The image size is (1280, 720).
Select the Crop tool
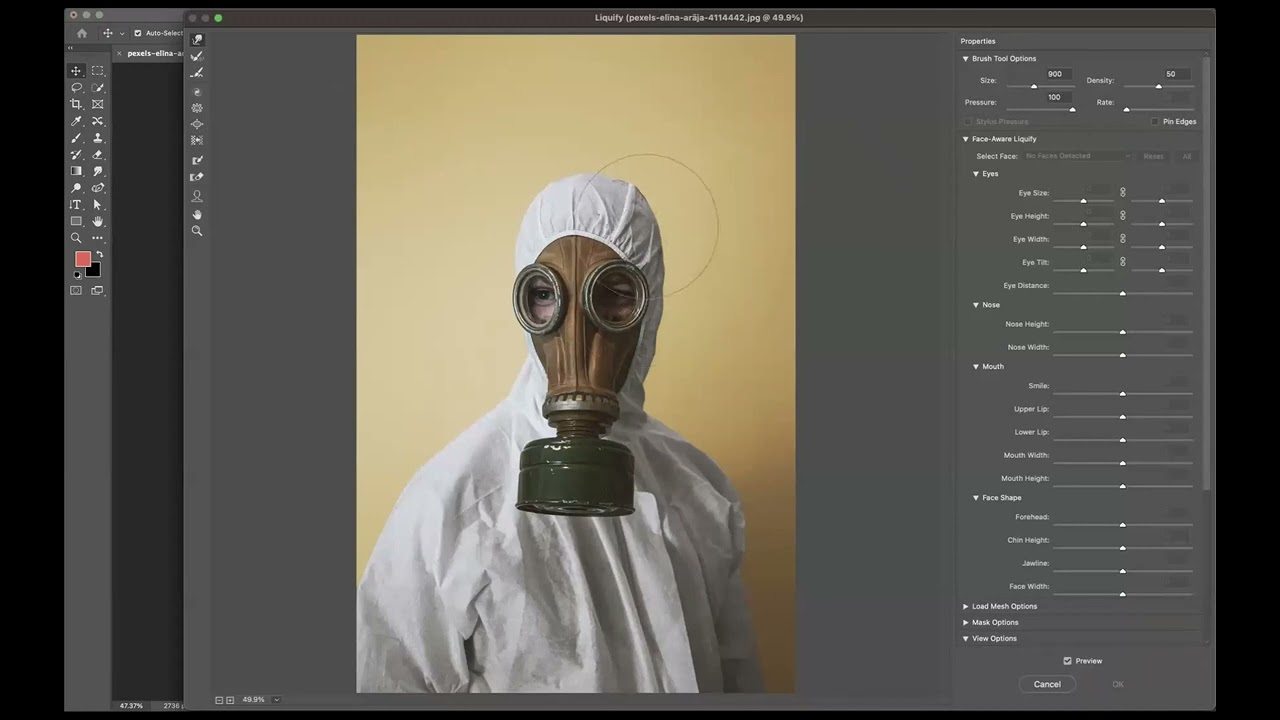76,104
